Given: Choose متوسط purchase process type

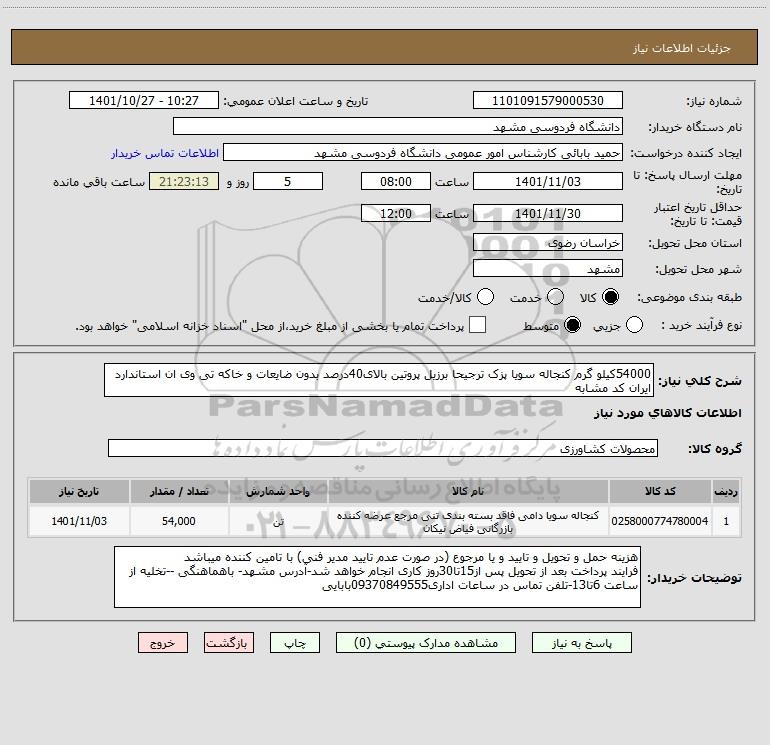Looking at the screenshot, I should click(572, 325).
